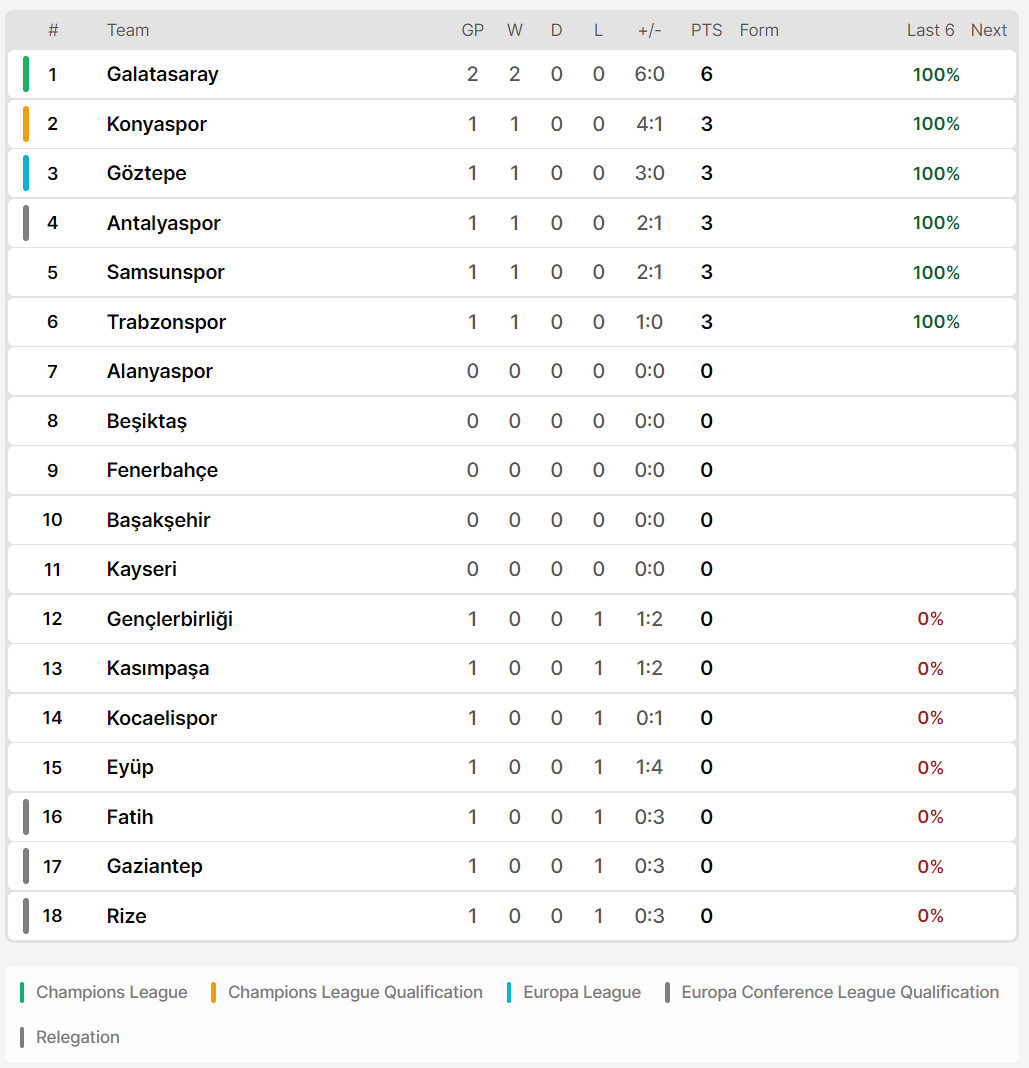Image resolution: width=1029 pixels, height=1068 pixels.
Task: Select Konyaspor in the standings
Action: click(157, 124)
